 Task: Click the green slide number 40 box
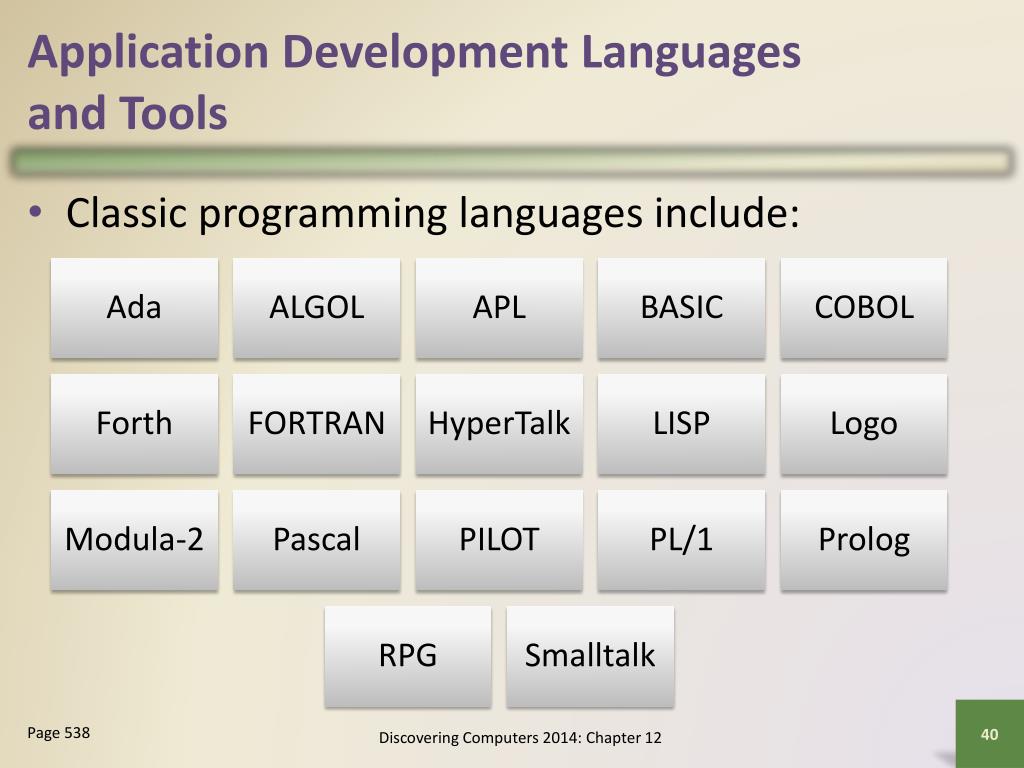click(x=989, y=734)
